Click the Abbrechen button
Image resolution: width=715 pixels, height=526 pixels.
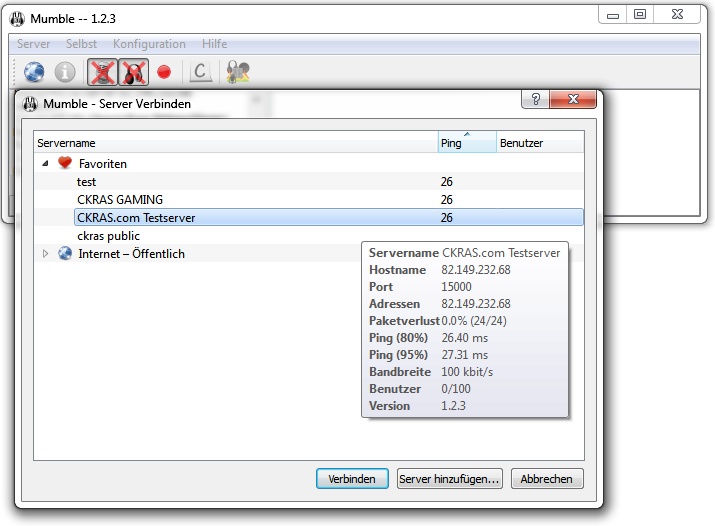pos(547,479)
